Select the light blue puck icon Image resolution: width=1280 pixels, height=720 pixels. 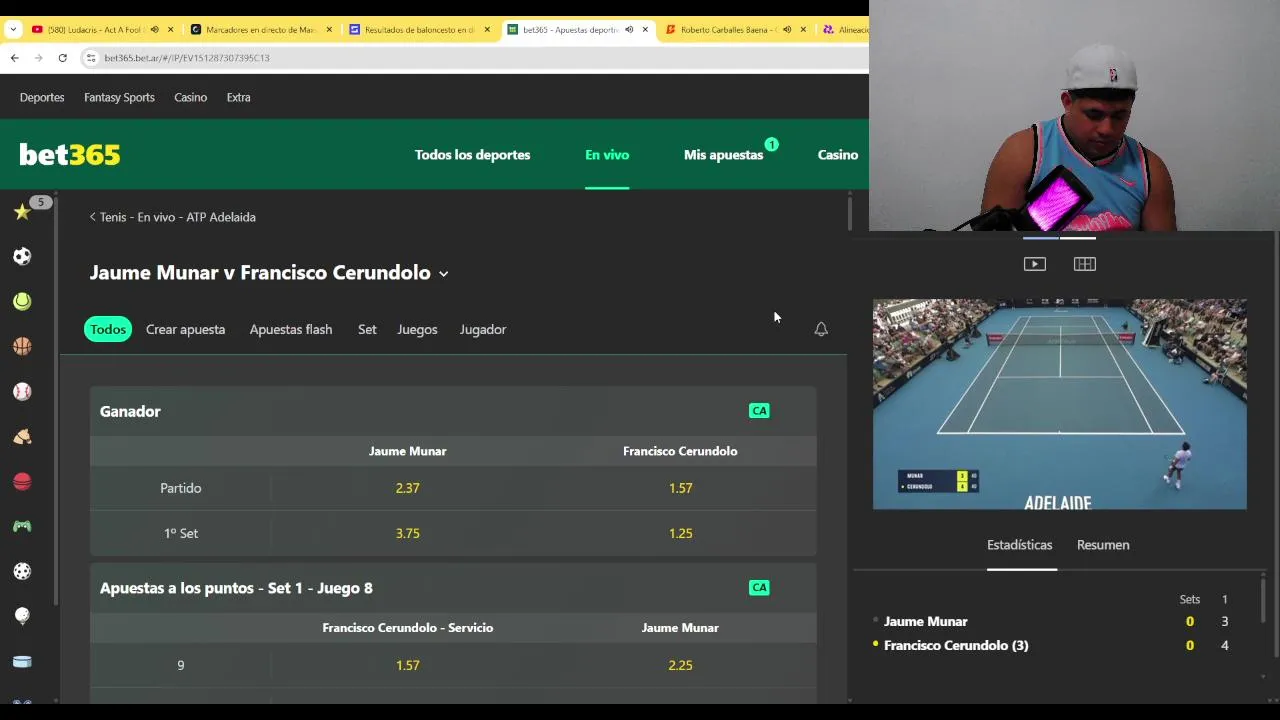tap(22, 662)
